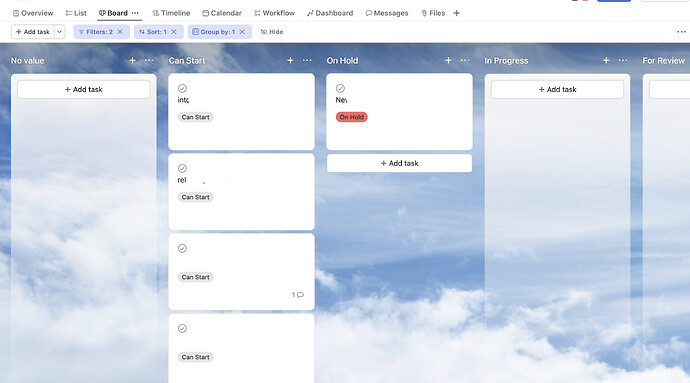This screenshot has height=383, width=690.
Task: Open Board tab more options ellipsis
Action: [x=135, y=13]
